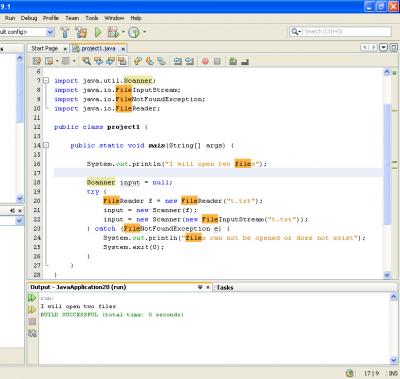Viewport: 400px width, 379px height.
Task: Close the Output panel tab
Action: 208,287
